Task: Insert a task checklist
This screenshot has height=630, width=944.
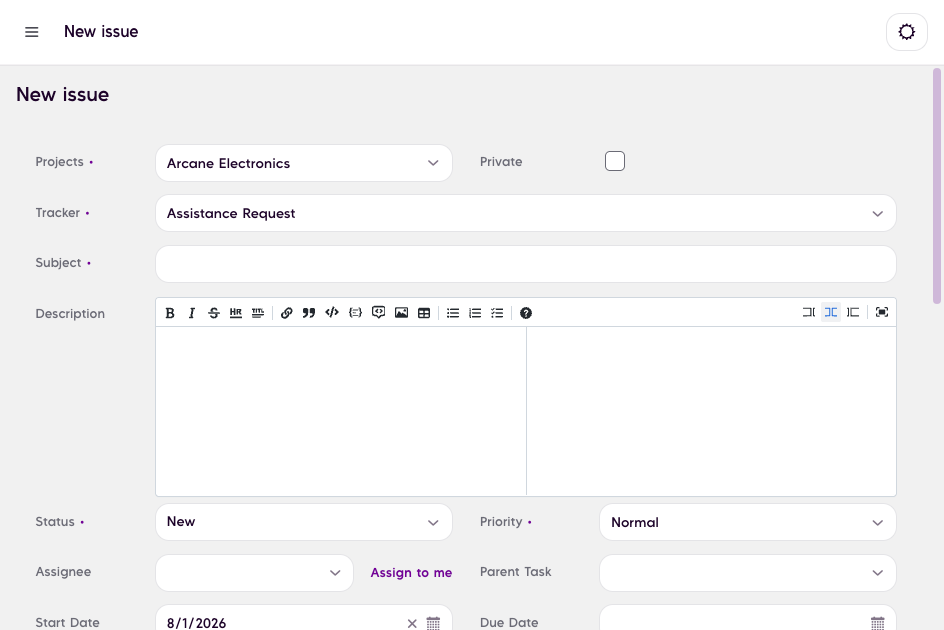Action: pos(497,313)
